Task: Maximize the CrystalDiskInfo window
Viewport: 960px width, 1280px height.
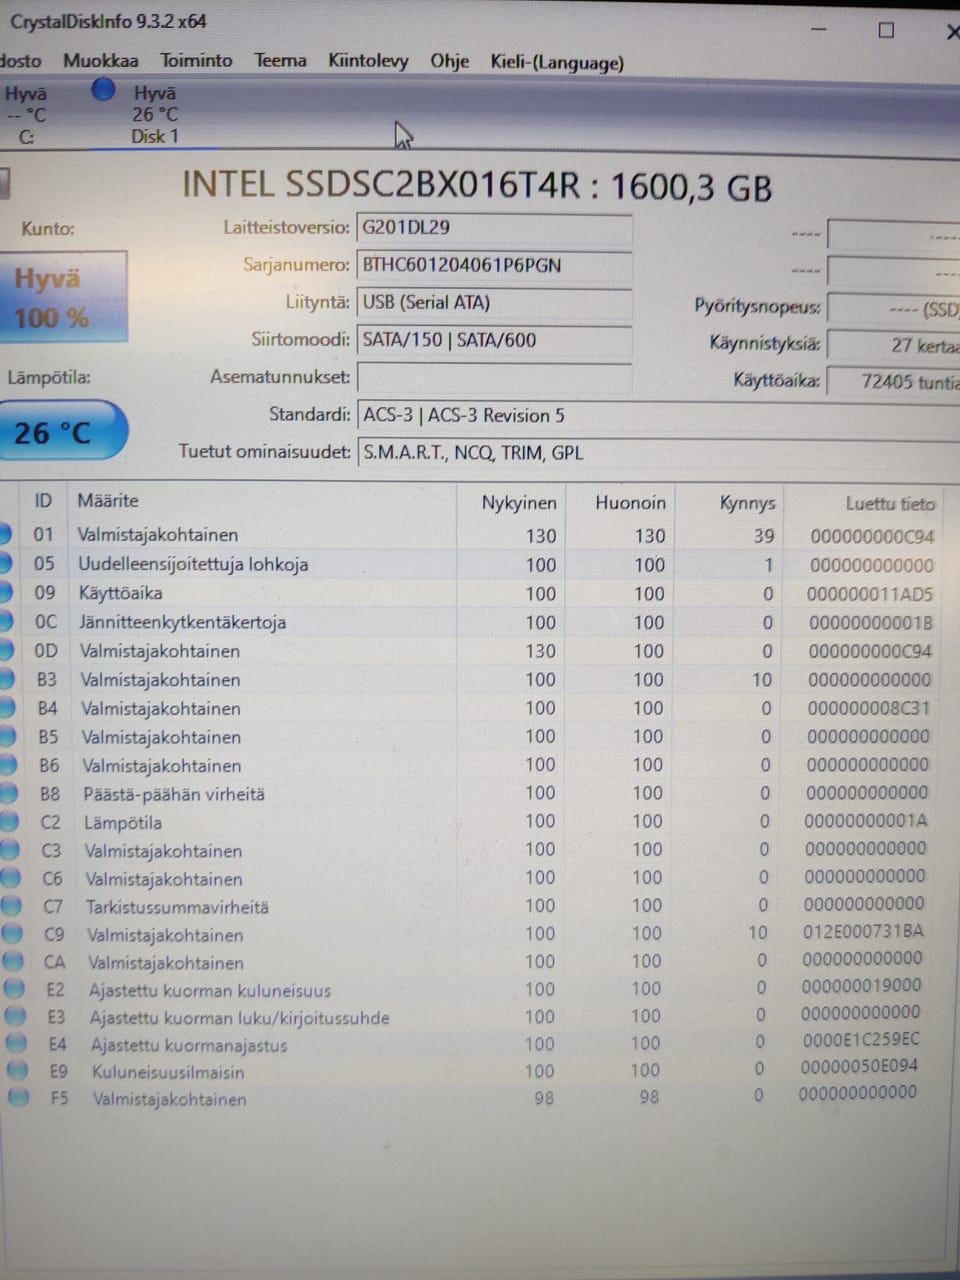Action: (886, 30)
